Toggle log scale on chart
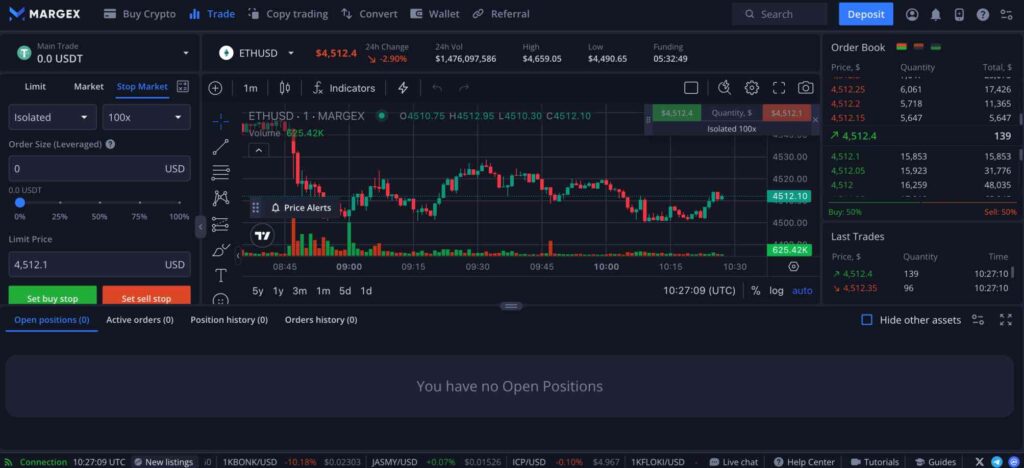This screenshot has height=468, width=1024. pos(776,291)
